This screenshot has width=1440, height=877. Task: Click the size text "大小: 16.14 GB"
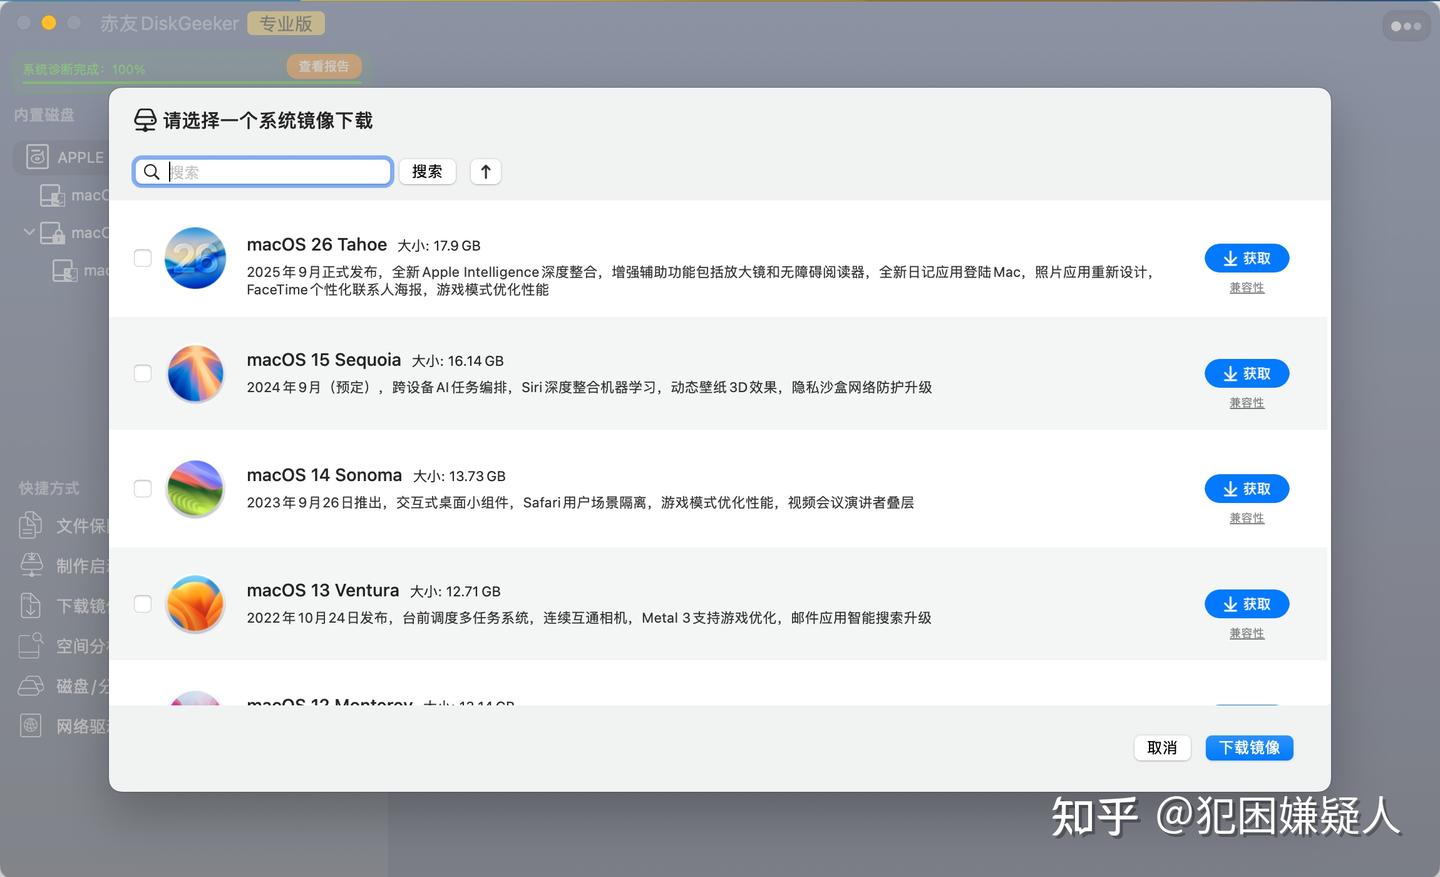pyautogui.click(x=458, y=361)
